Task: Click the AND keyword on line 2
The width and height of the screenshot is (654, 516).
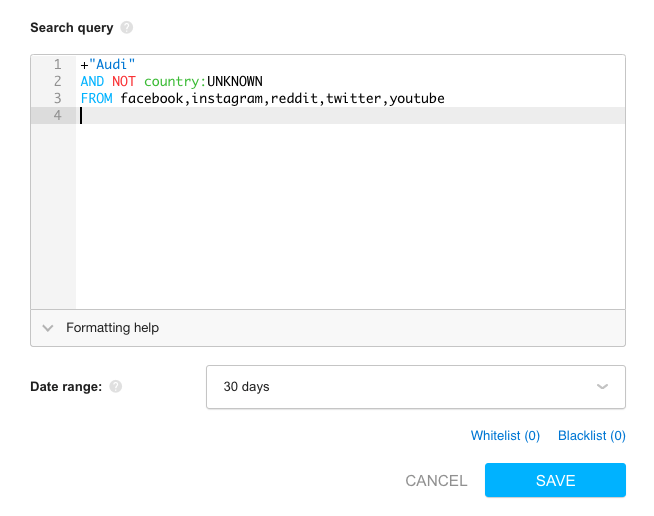Action: point(92,81)
